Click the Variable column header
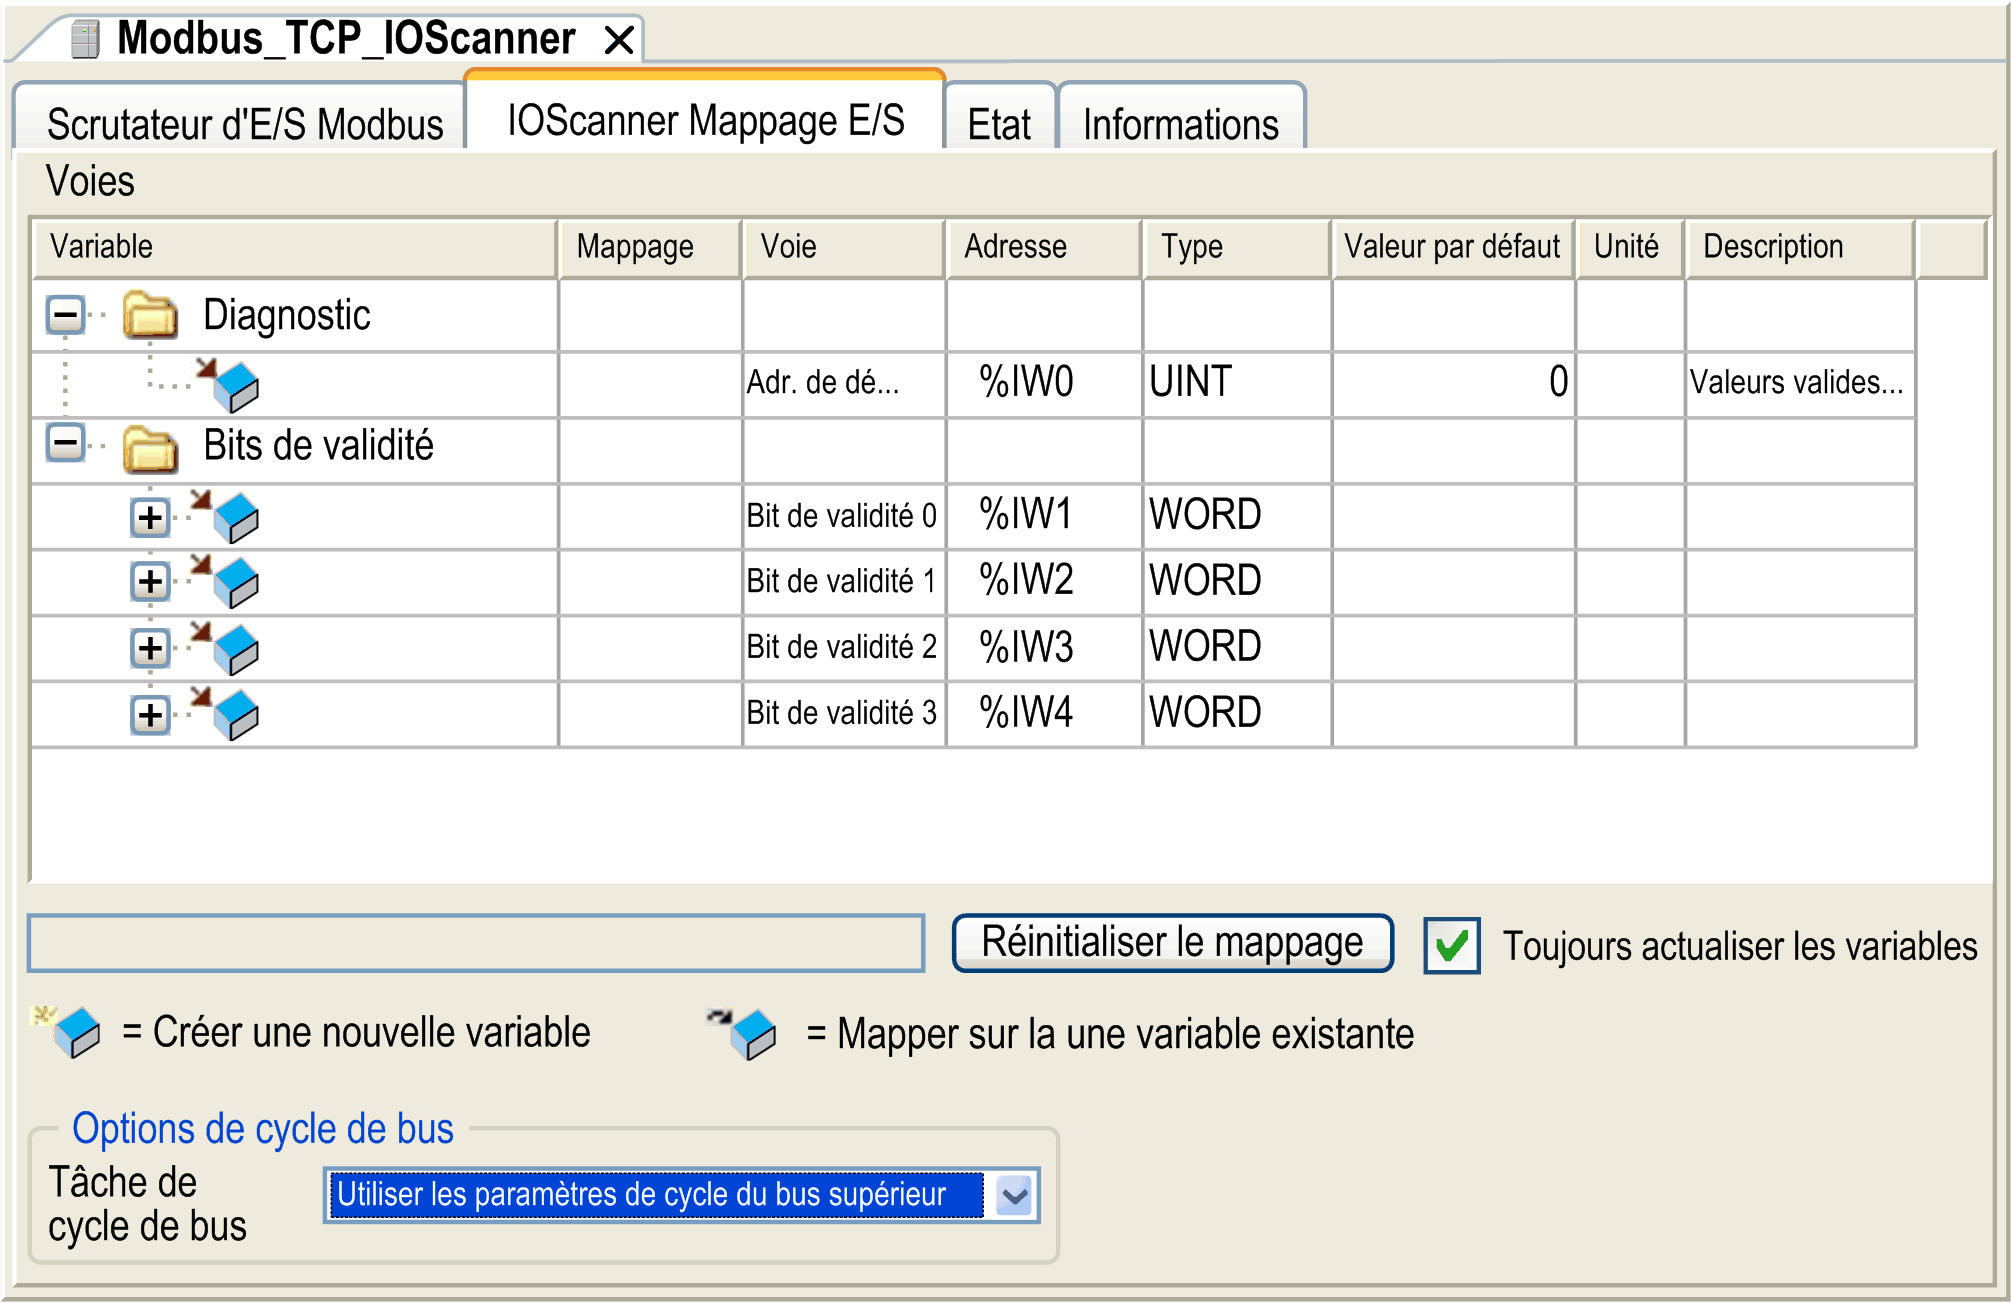 point(295,247)
